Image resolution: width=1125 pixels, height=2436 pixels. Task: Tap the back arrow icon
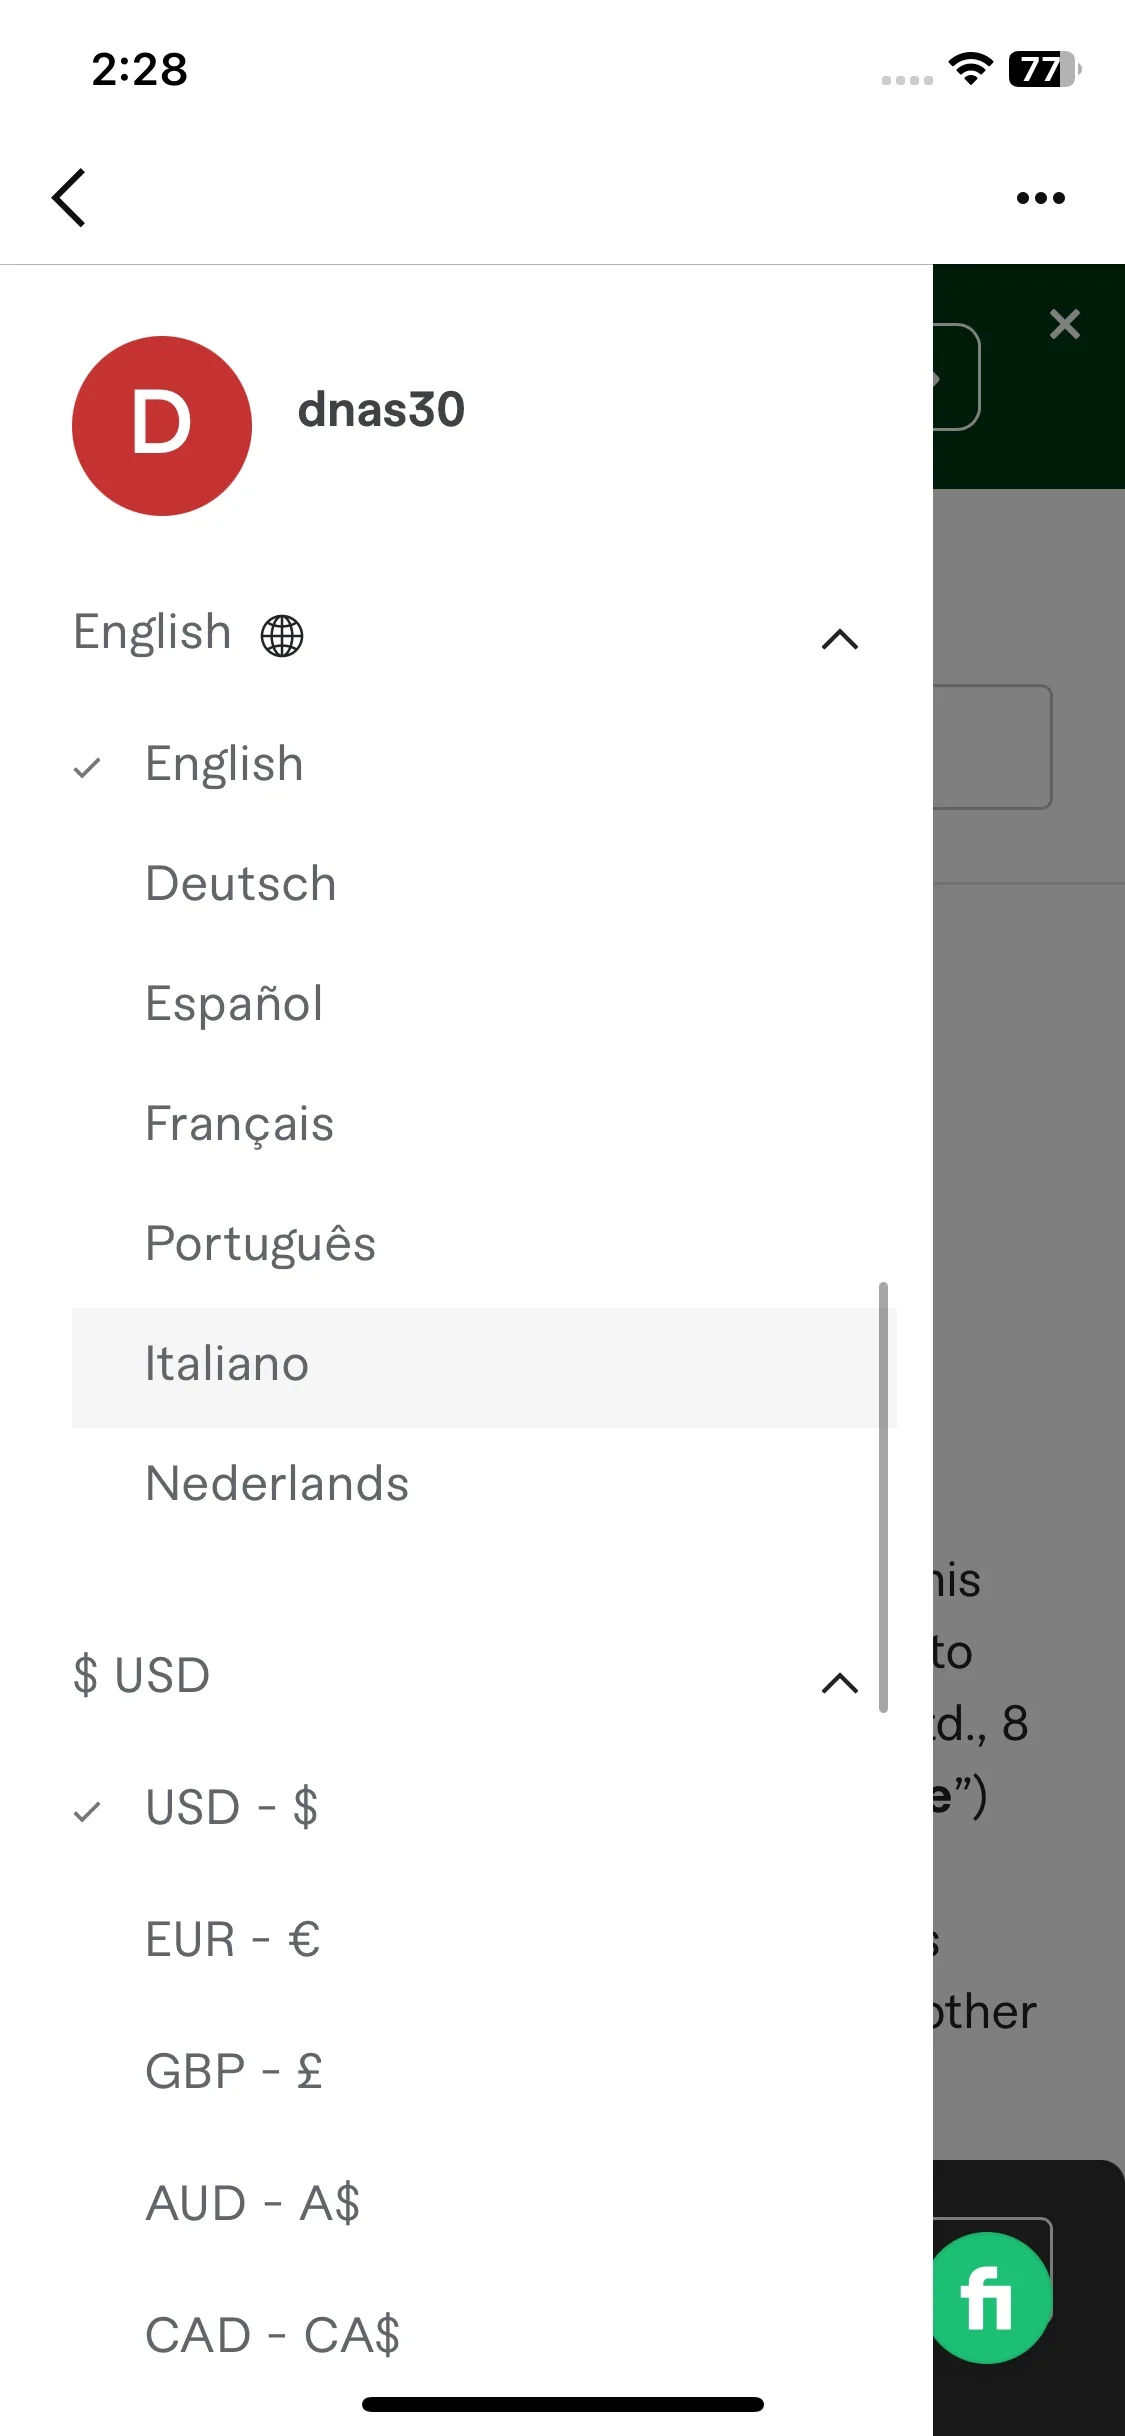point(69,197)
